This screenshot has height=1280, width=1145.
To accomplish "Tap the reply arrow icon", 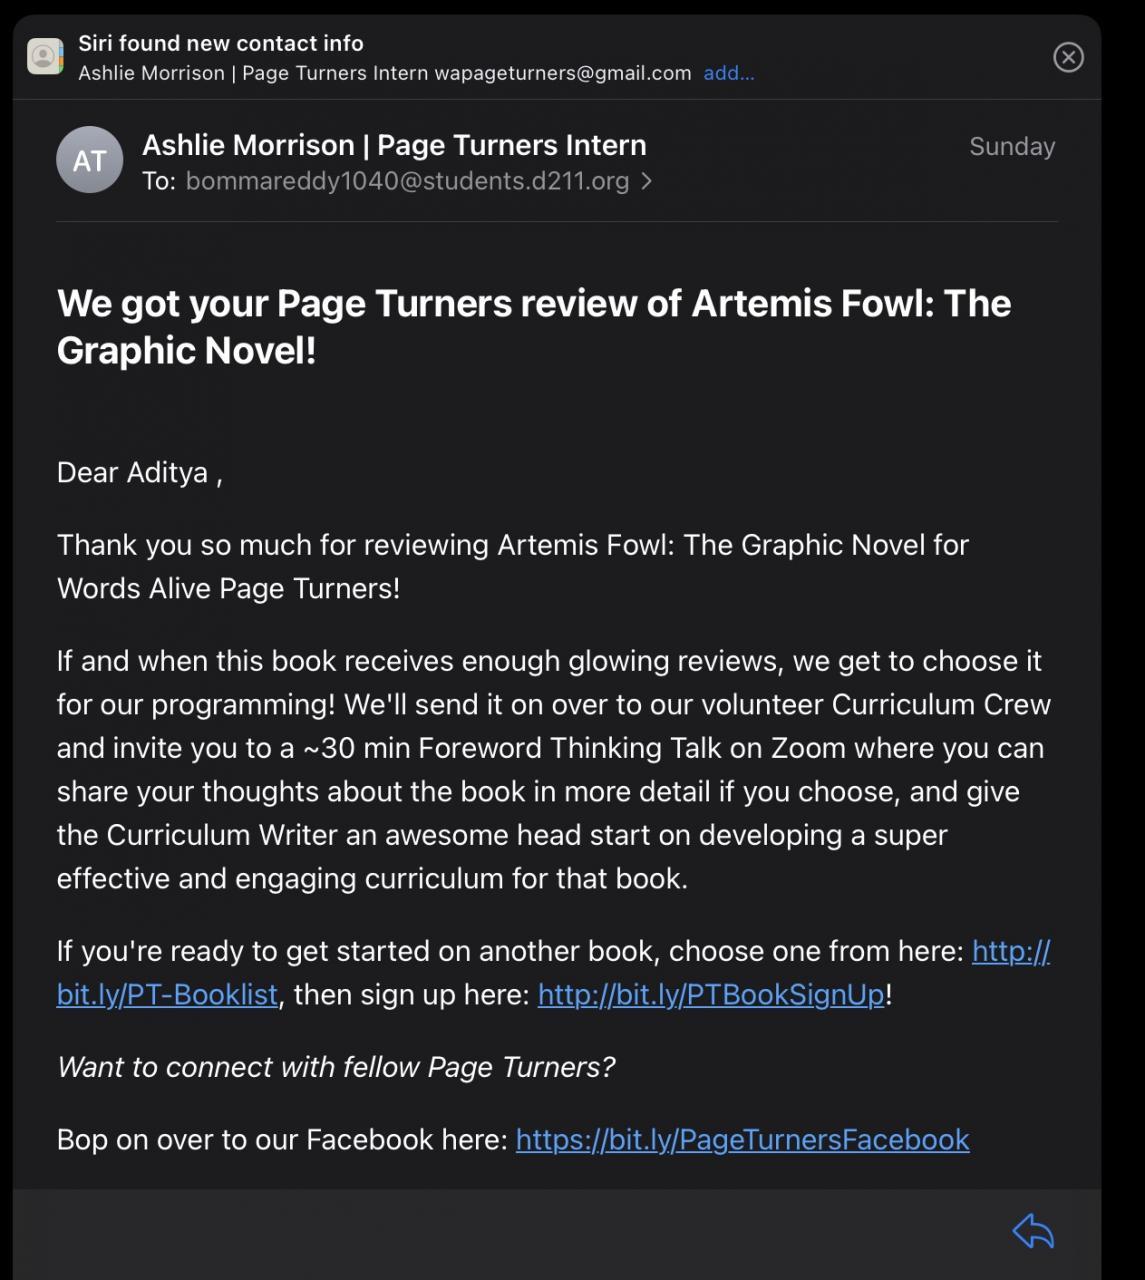I will (x=1033, y=1231).
